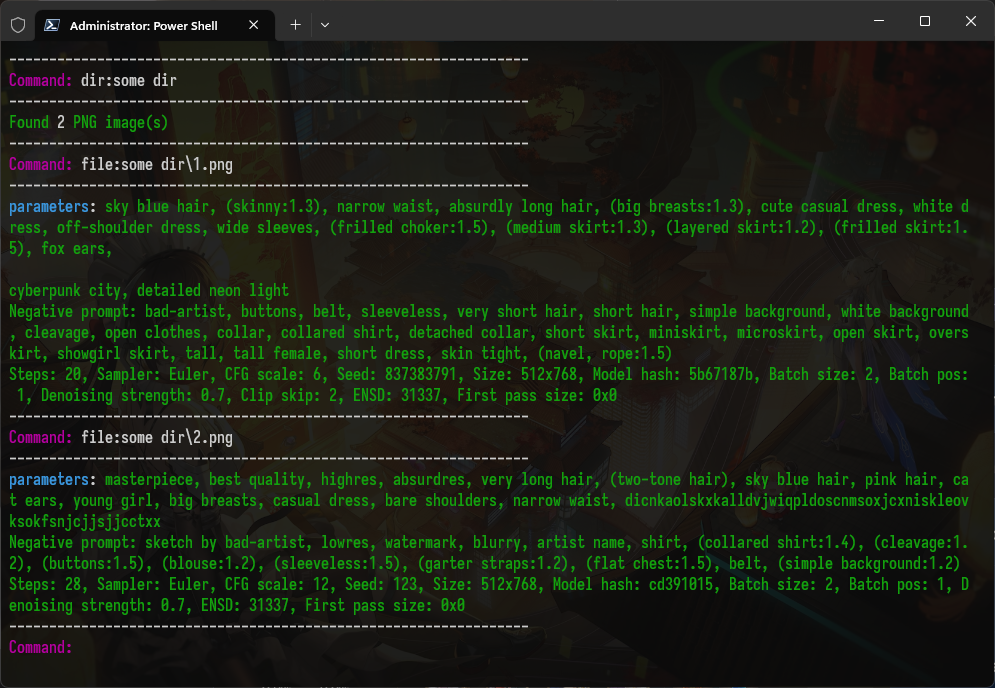Open a new tab with the plus button

click(x=295, y=25)
